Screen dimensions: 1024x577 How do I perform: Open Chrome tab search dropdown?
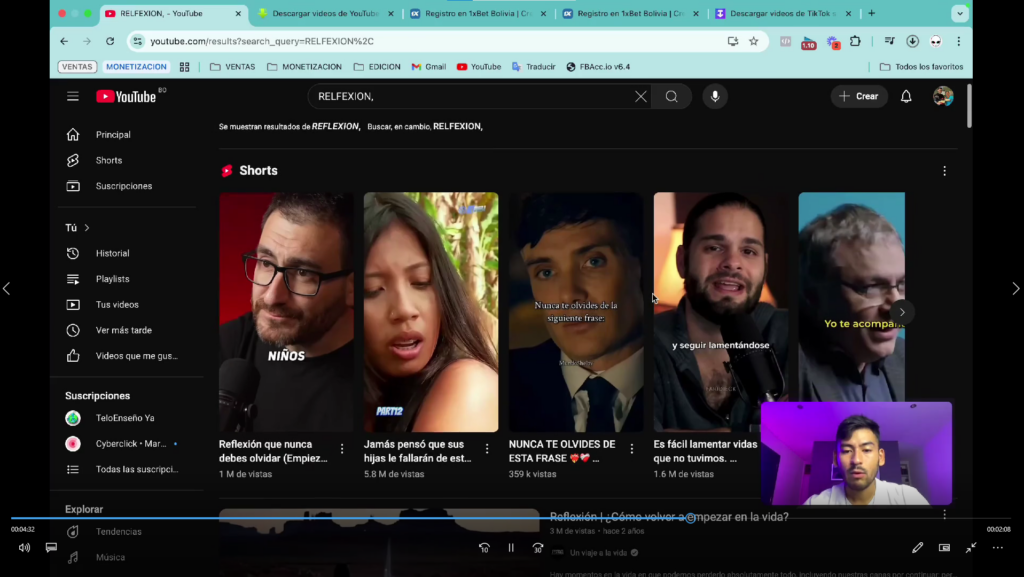(x=959, y=13)
